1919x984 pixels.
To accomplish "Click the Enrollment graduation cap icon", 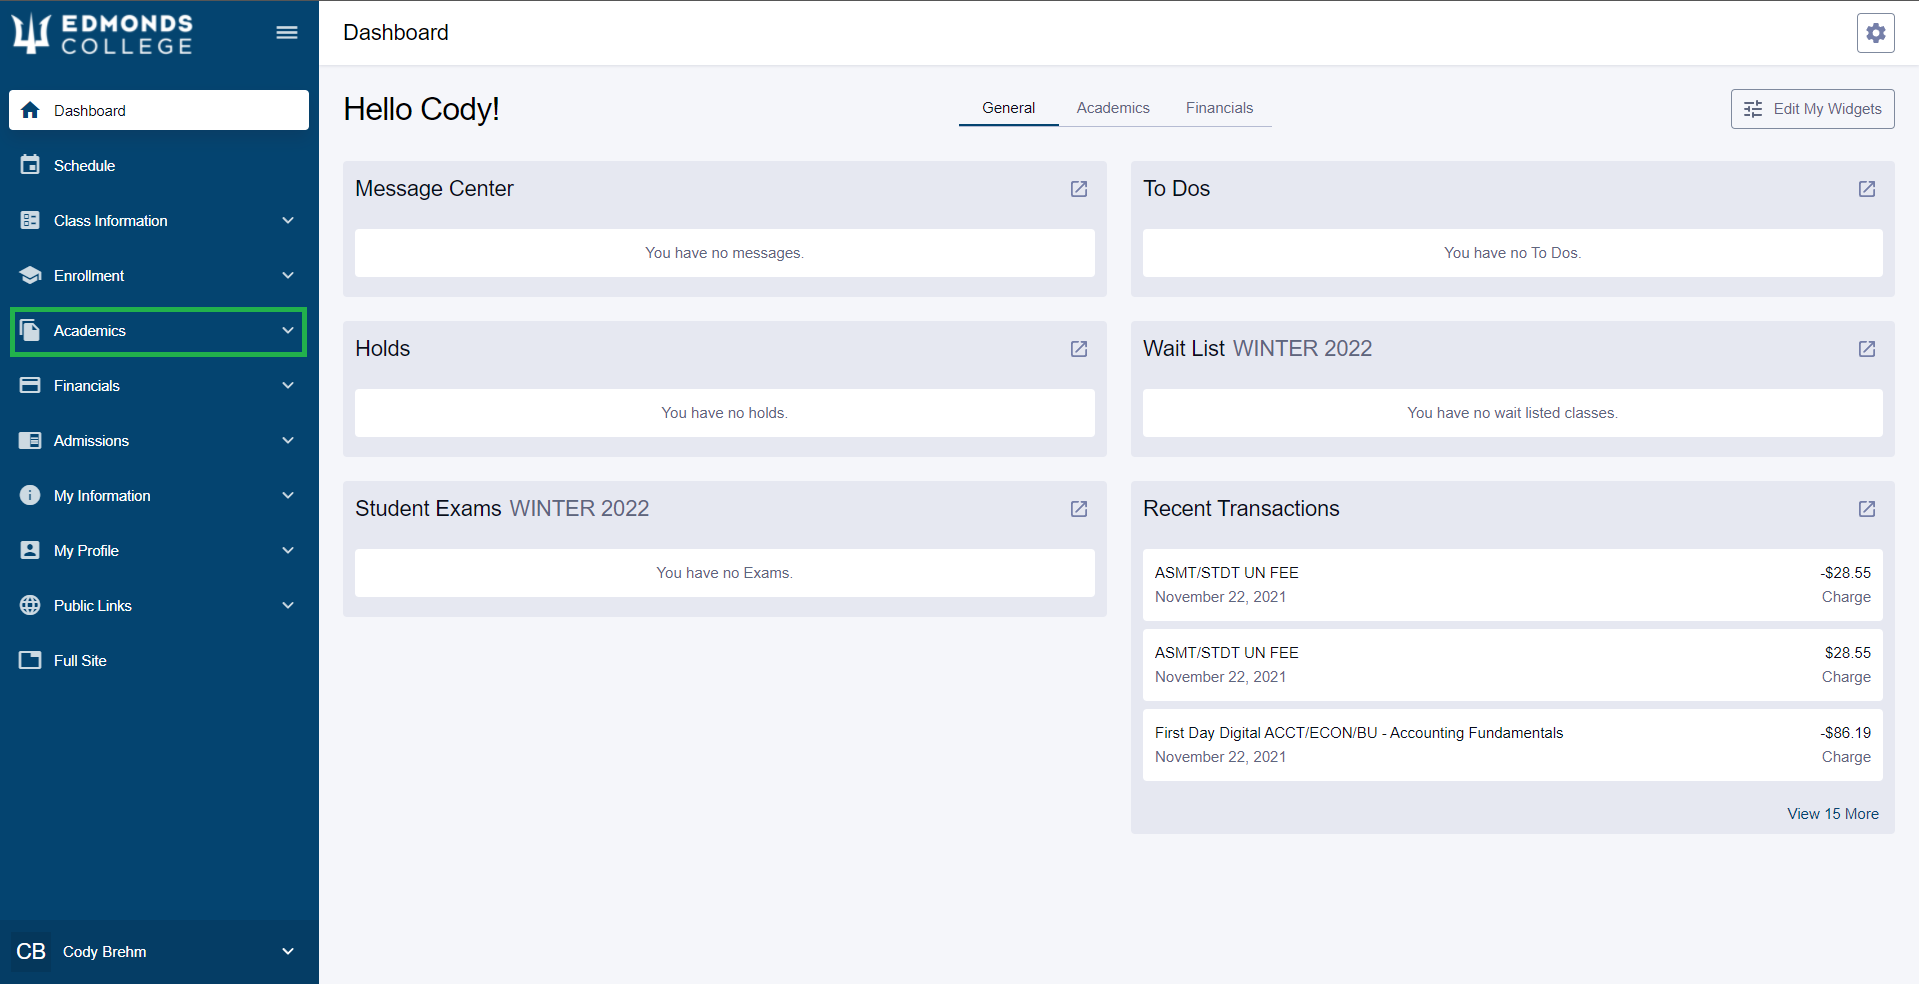I will coord(30,275).
